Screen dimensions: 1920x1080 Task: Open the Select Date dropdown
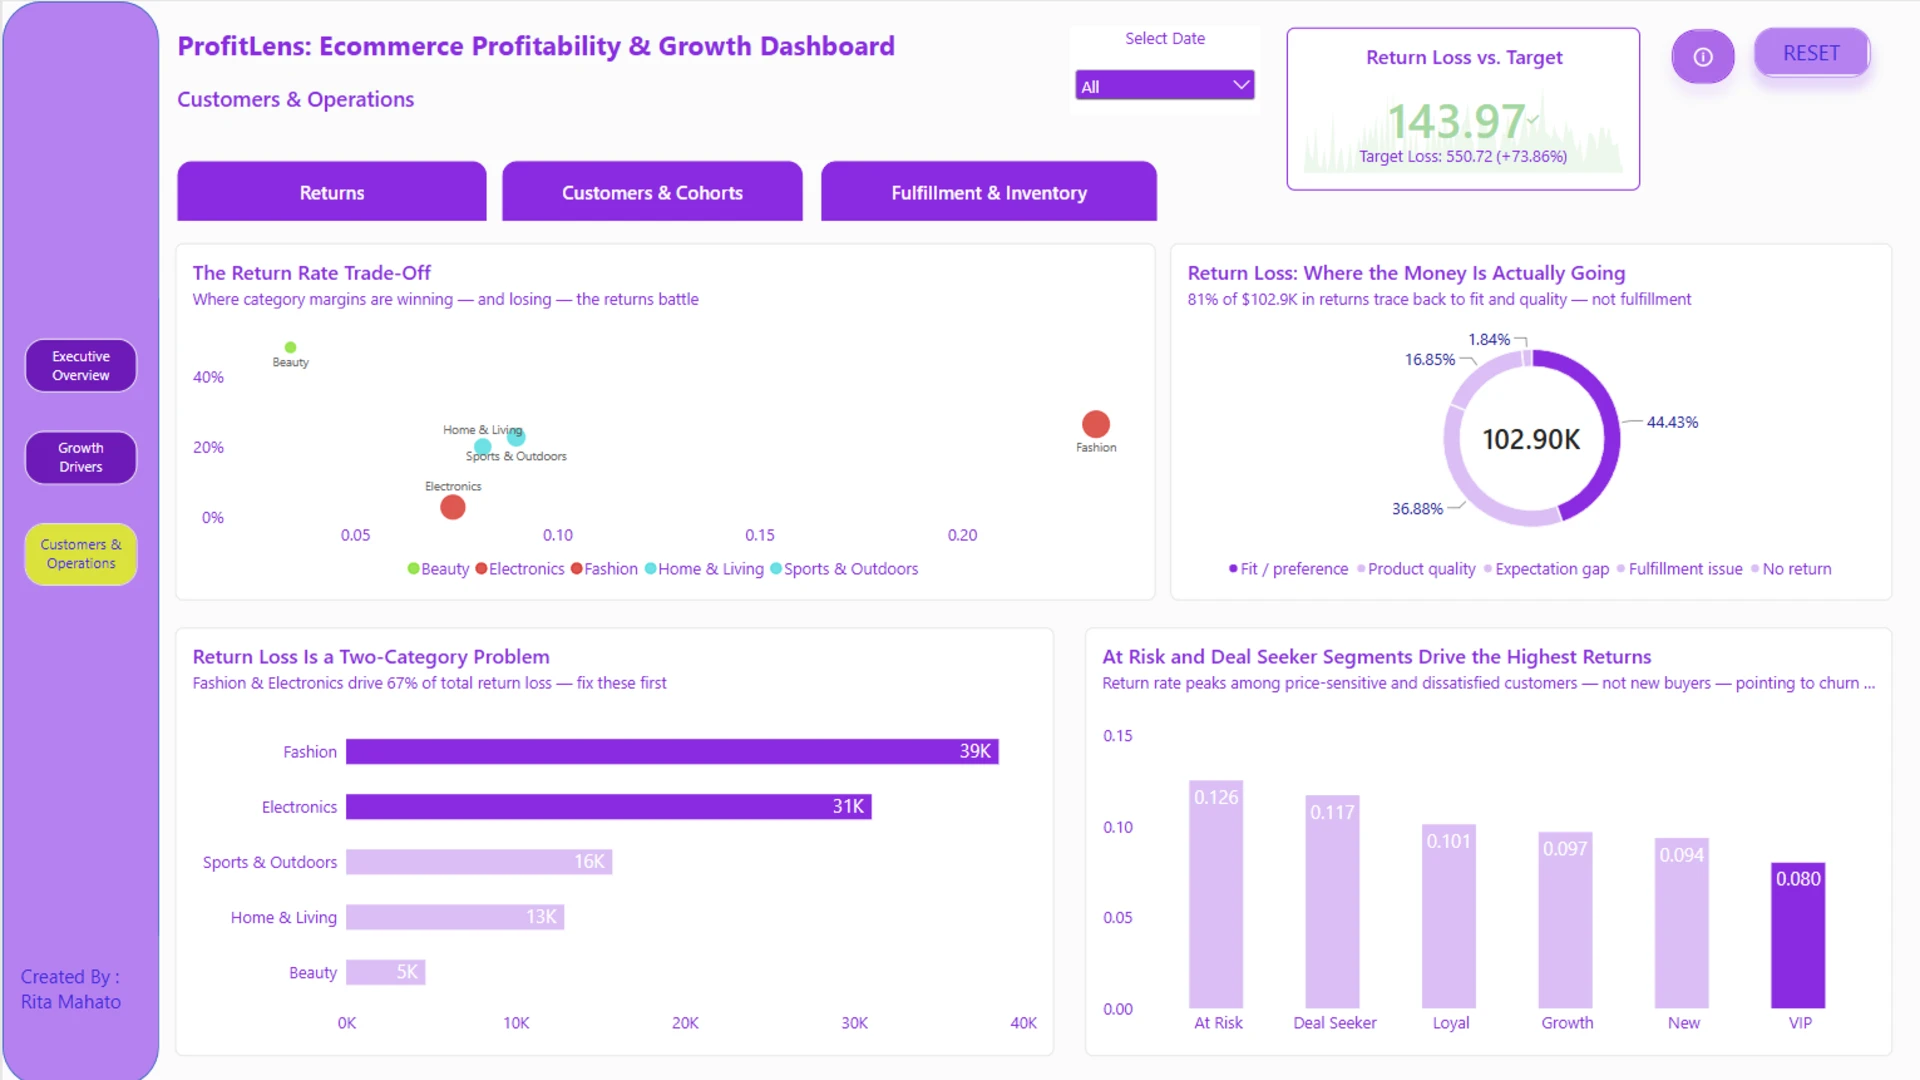(x=1164, y=86)
